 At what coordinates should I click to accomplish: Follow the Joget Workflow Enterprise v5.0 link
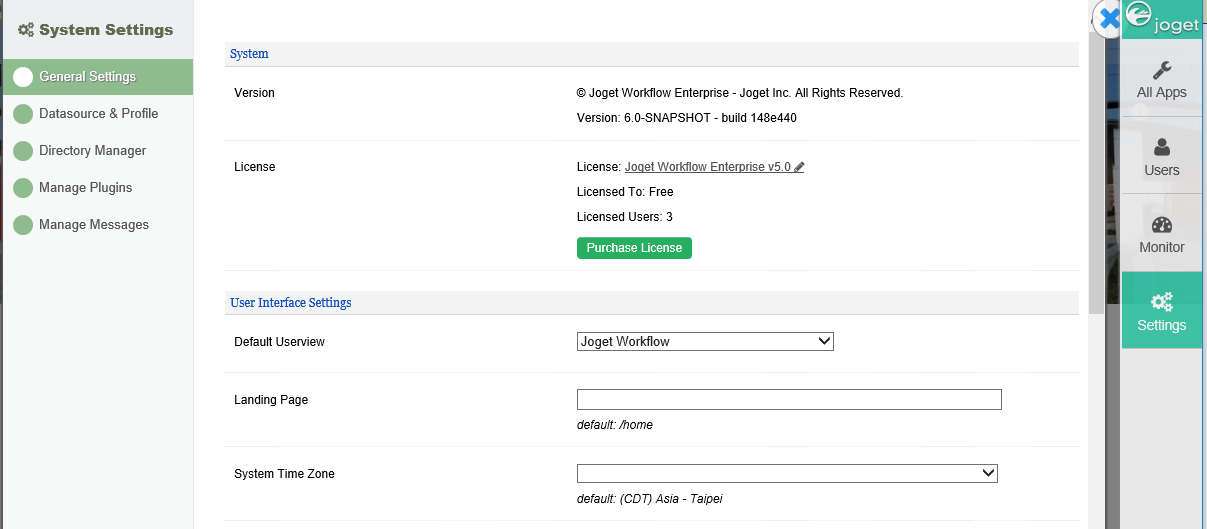[707, 167]
